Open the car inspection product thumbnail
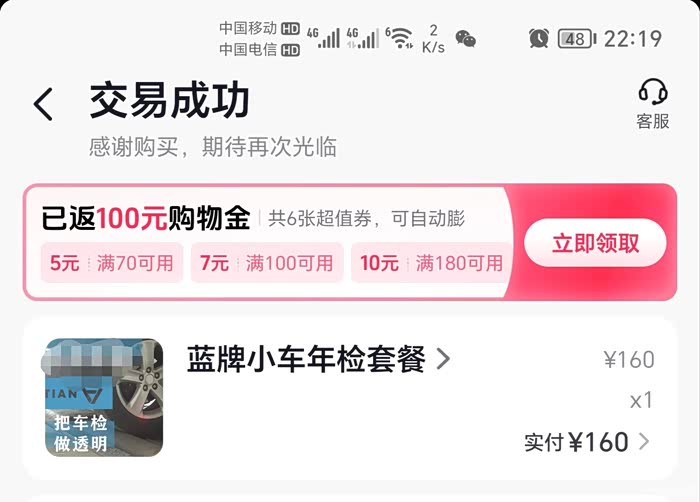This screenshot has height=502, width=700. pos(104,397)
